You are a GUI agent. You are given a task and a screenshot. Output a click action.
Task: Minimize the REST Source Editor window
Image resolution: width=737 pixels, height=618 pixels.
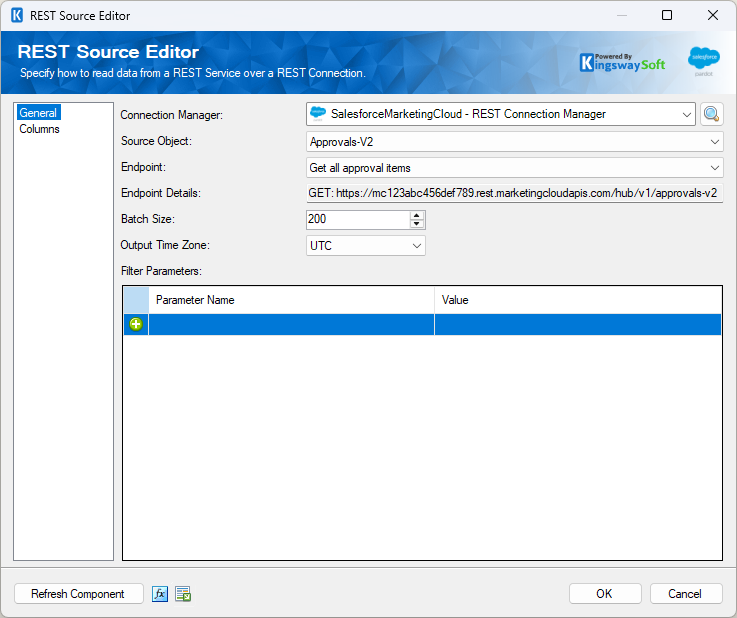tap(621, 16)
